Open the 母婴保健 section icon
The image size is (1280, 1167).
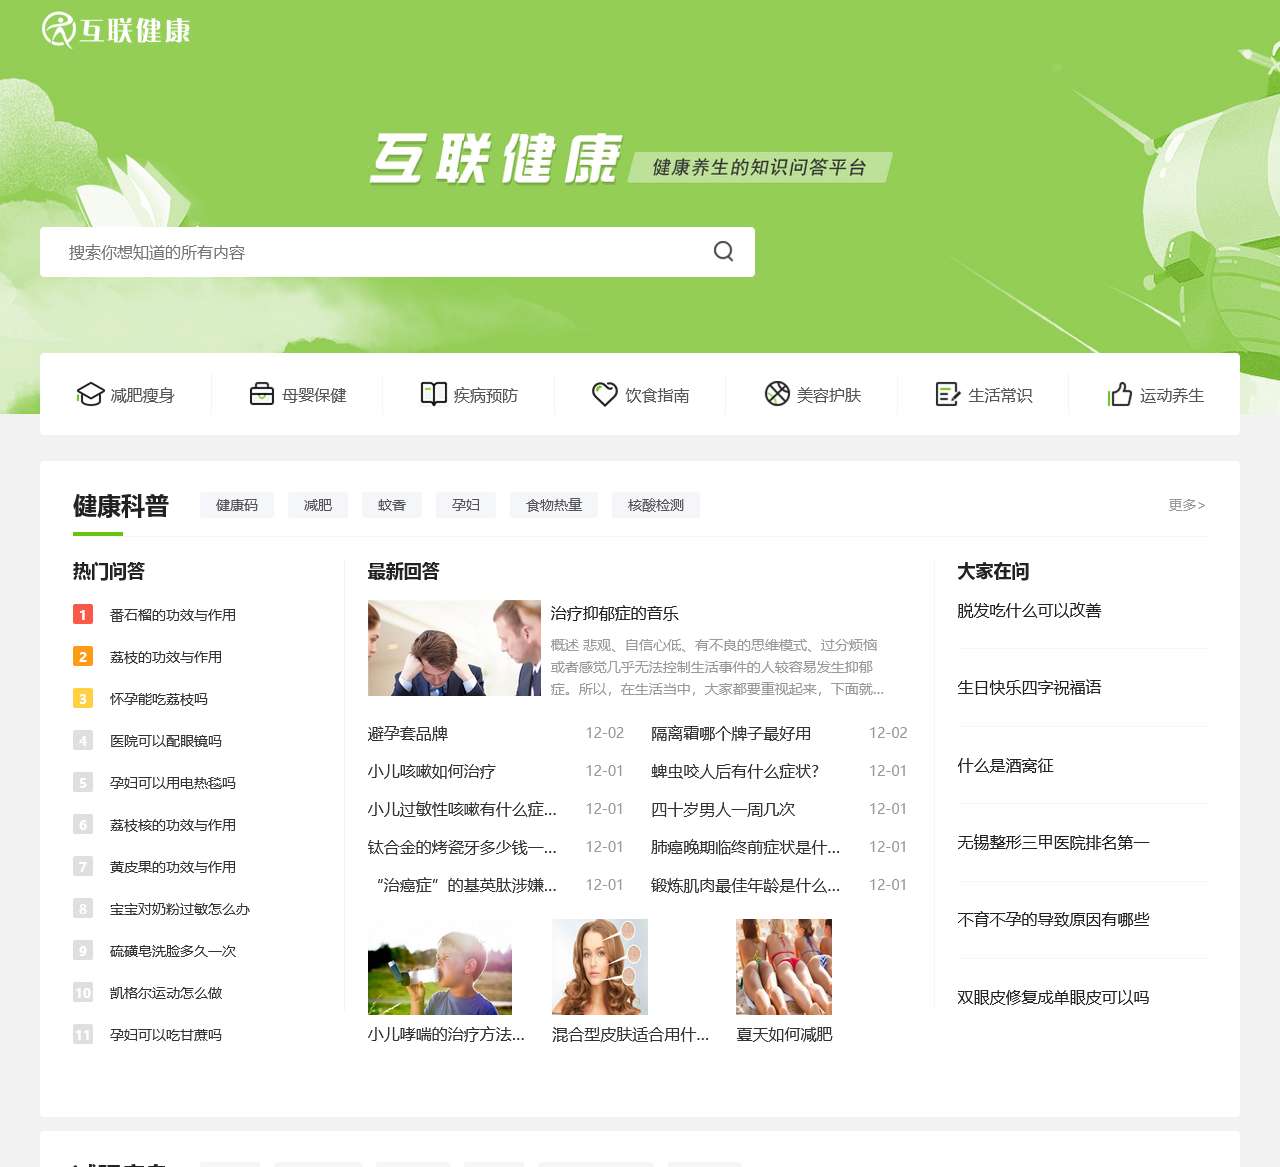pos(262,394)
